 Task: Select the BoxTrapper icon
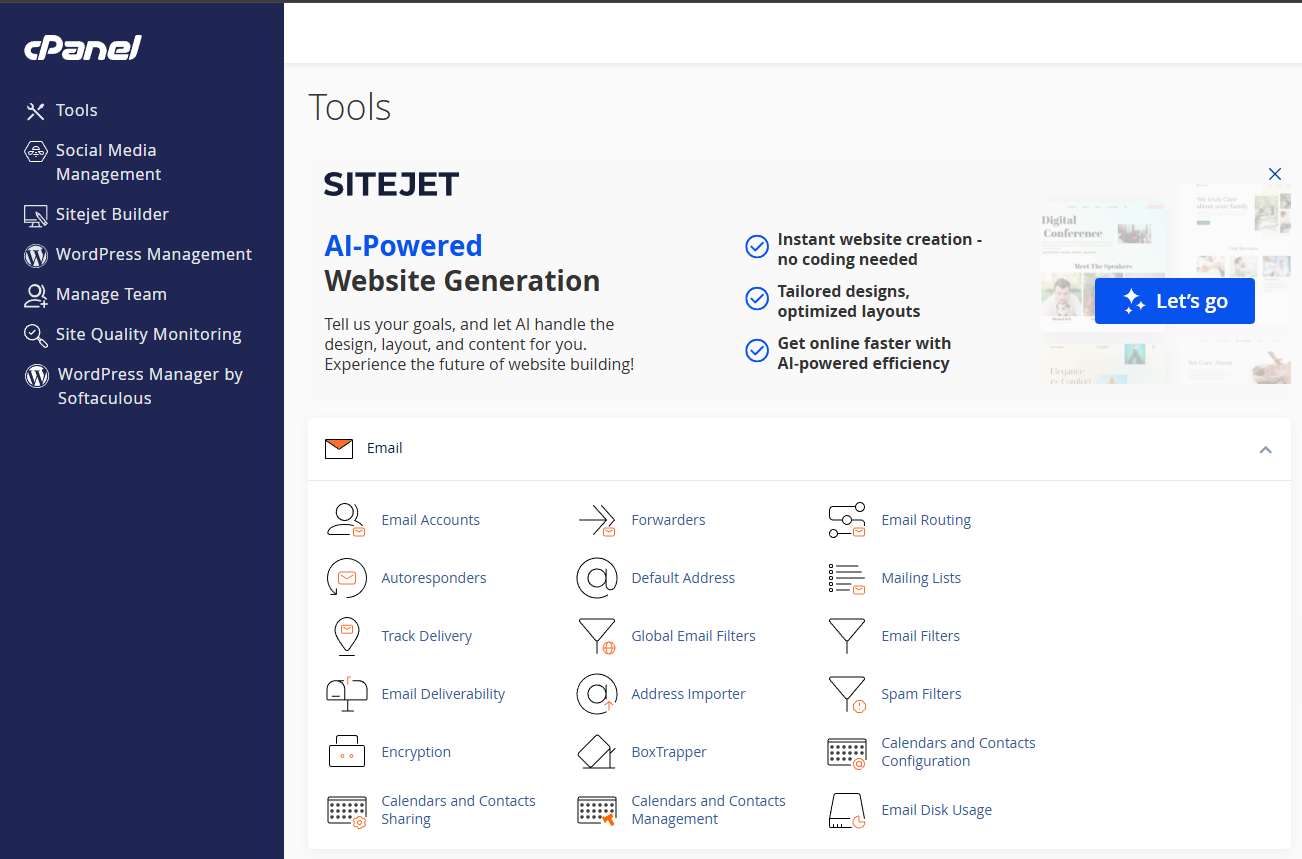click(x=597, y=751)
